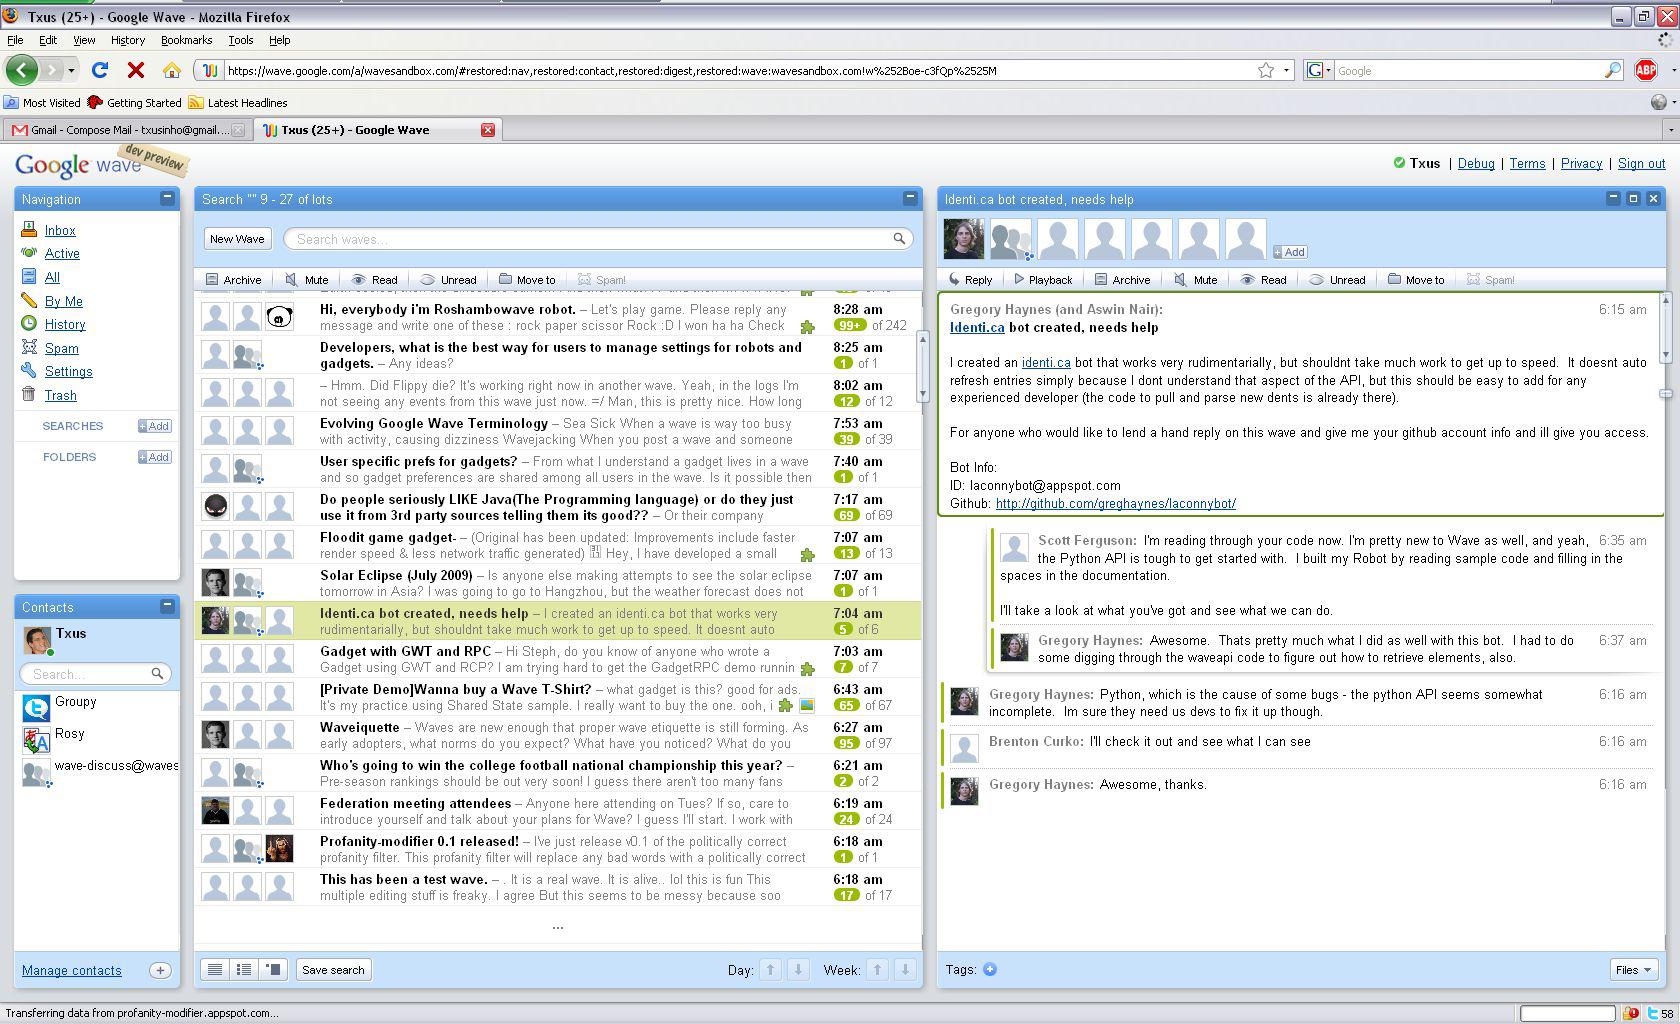Screen dimensions: 1680x1024
Task: Archive waves from the search panel toolbar
Action: pos(233,280)
